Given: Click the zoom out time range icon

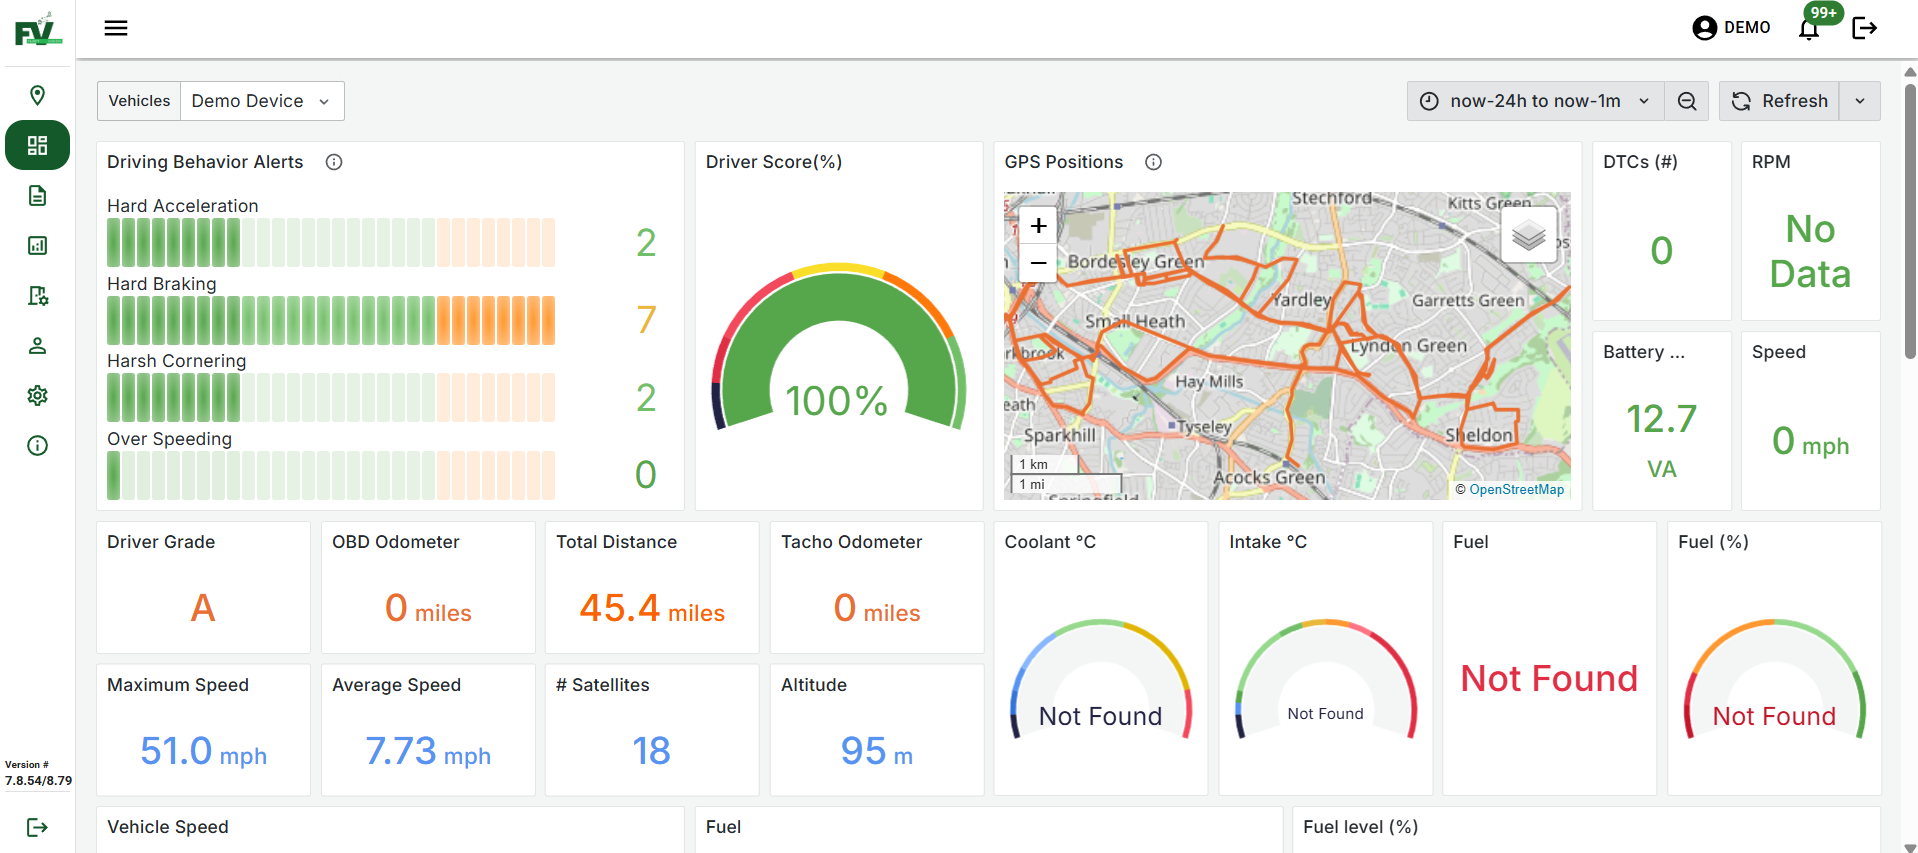Looking at the screenshot, I should point(1687,101).
